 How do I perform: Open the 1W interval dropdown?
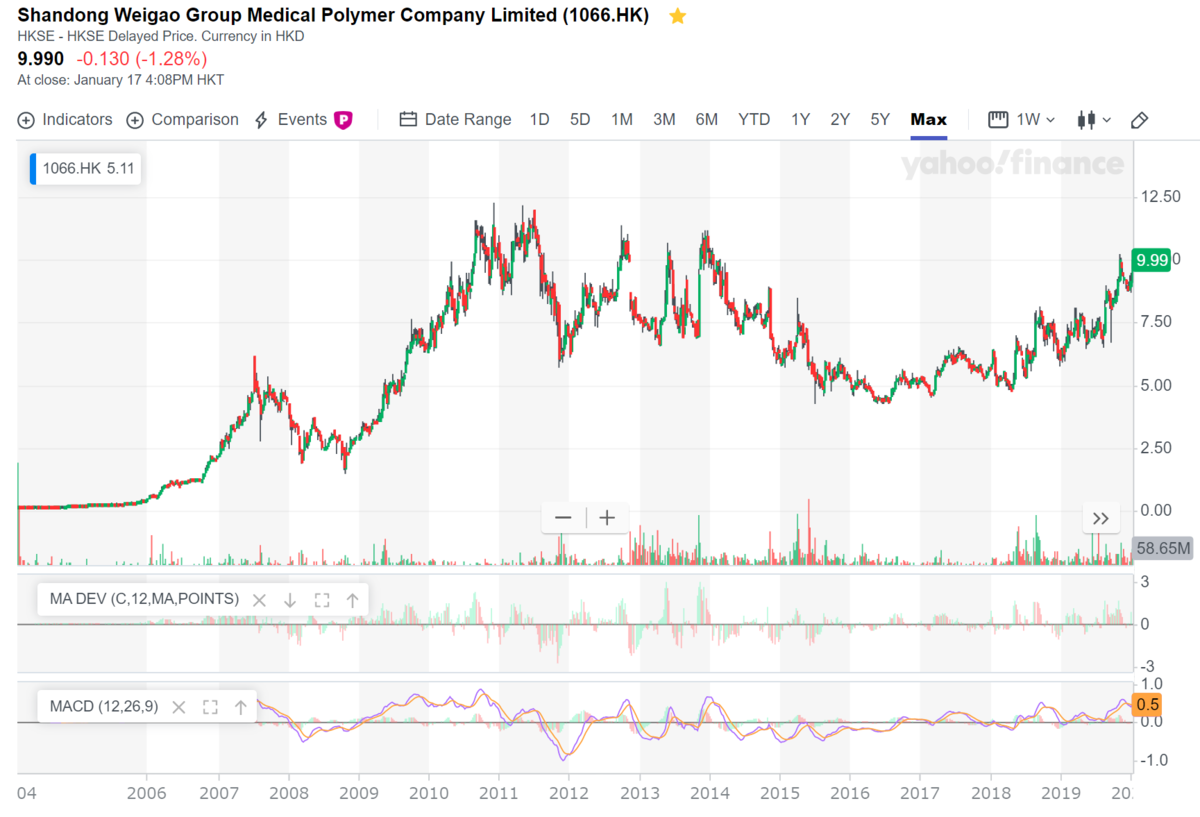[1022, 120]
